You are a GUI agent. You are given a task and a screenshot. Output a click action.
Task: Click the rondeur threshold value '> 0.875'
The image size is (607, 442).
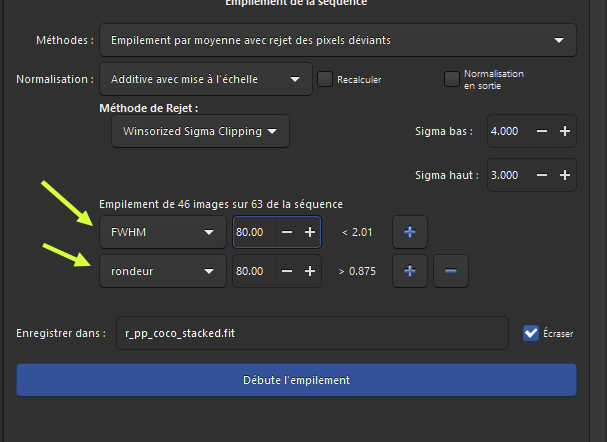(357, 271)
